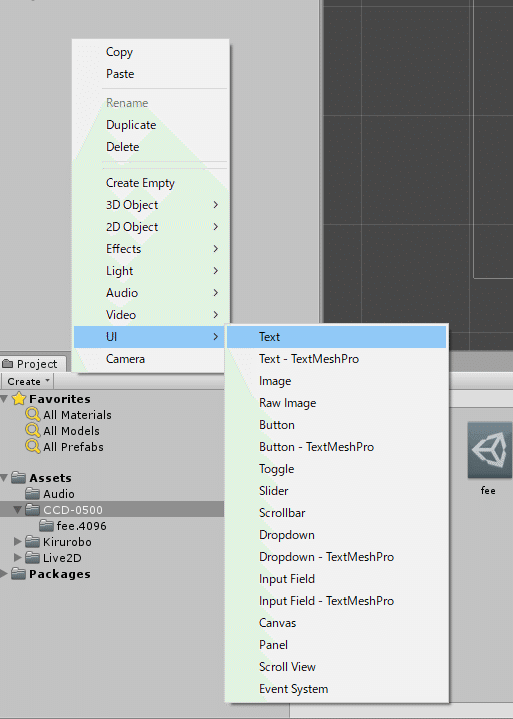Select the Live2D folder name

click(x=62, y=558)
